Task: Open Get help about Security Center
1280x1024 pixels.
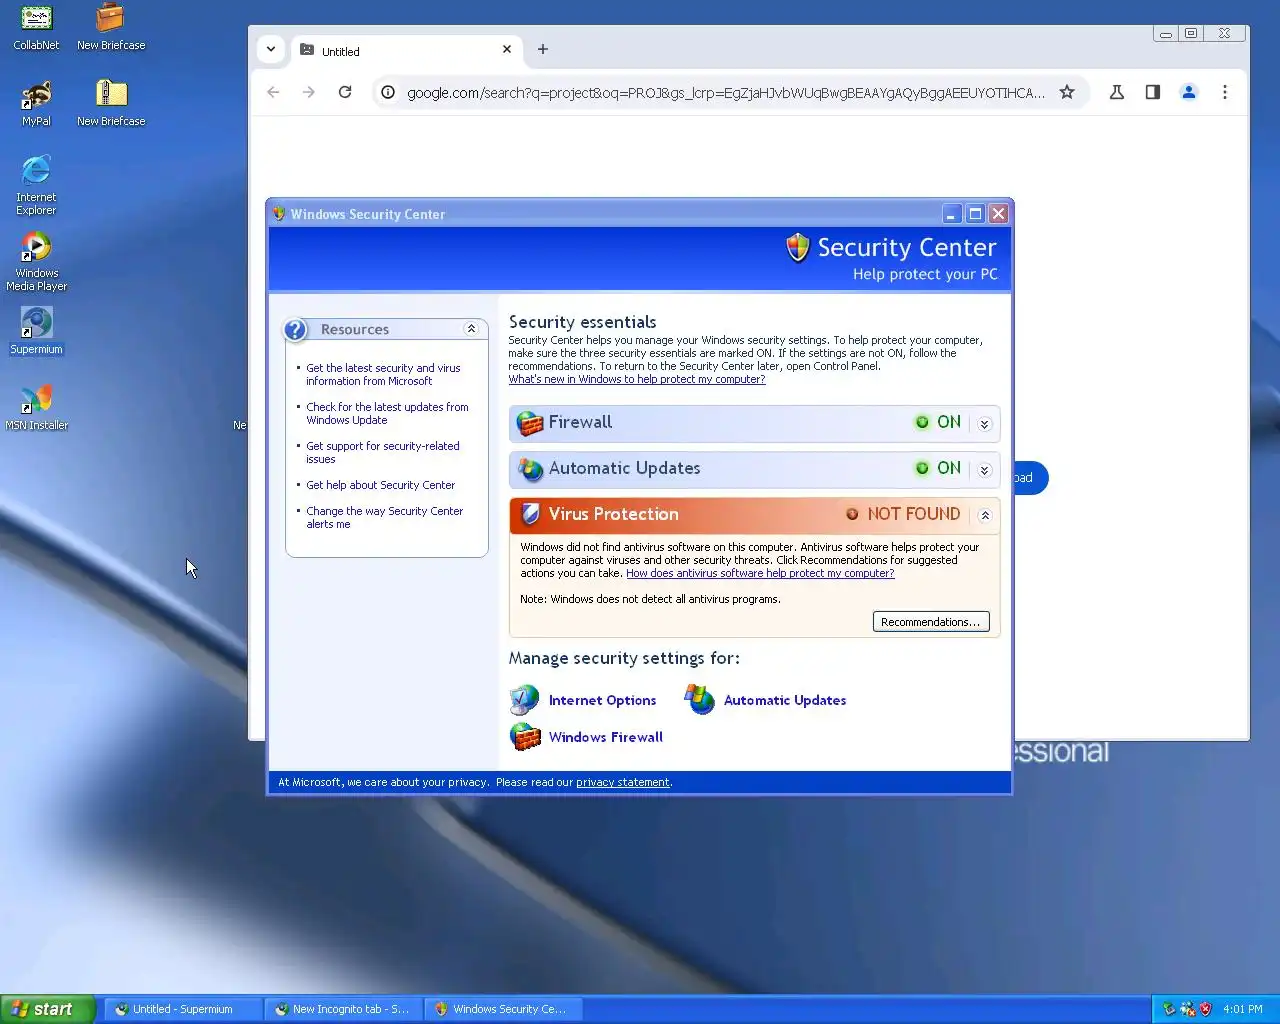Action: tap(380, 485)
